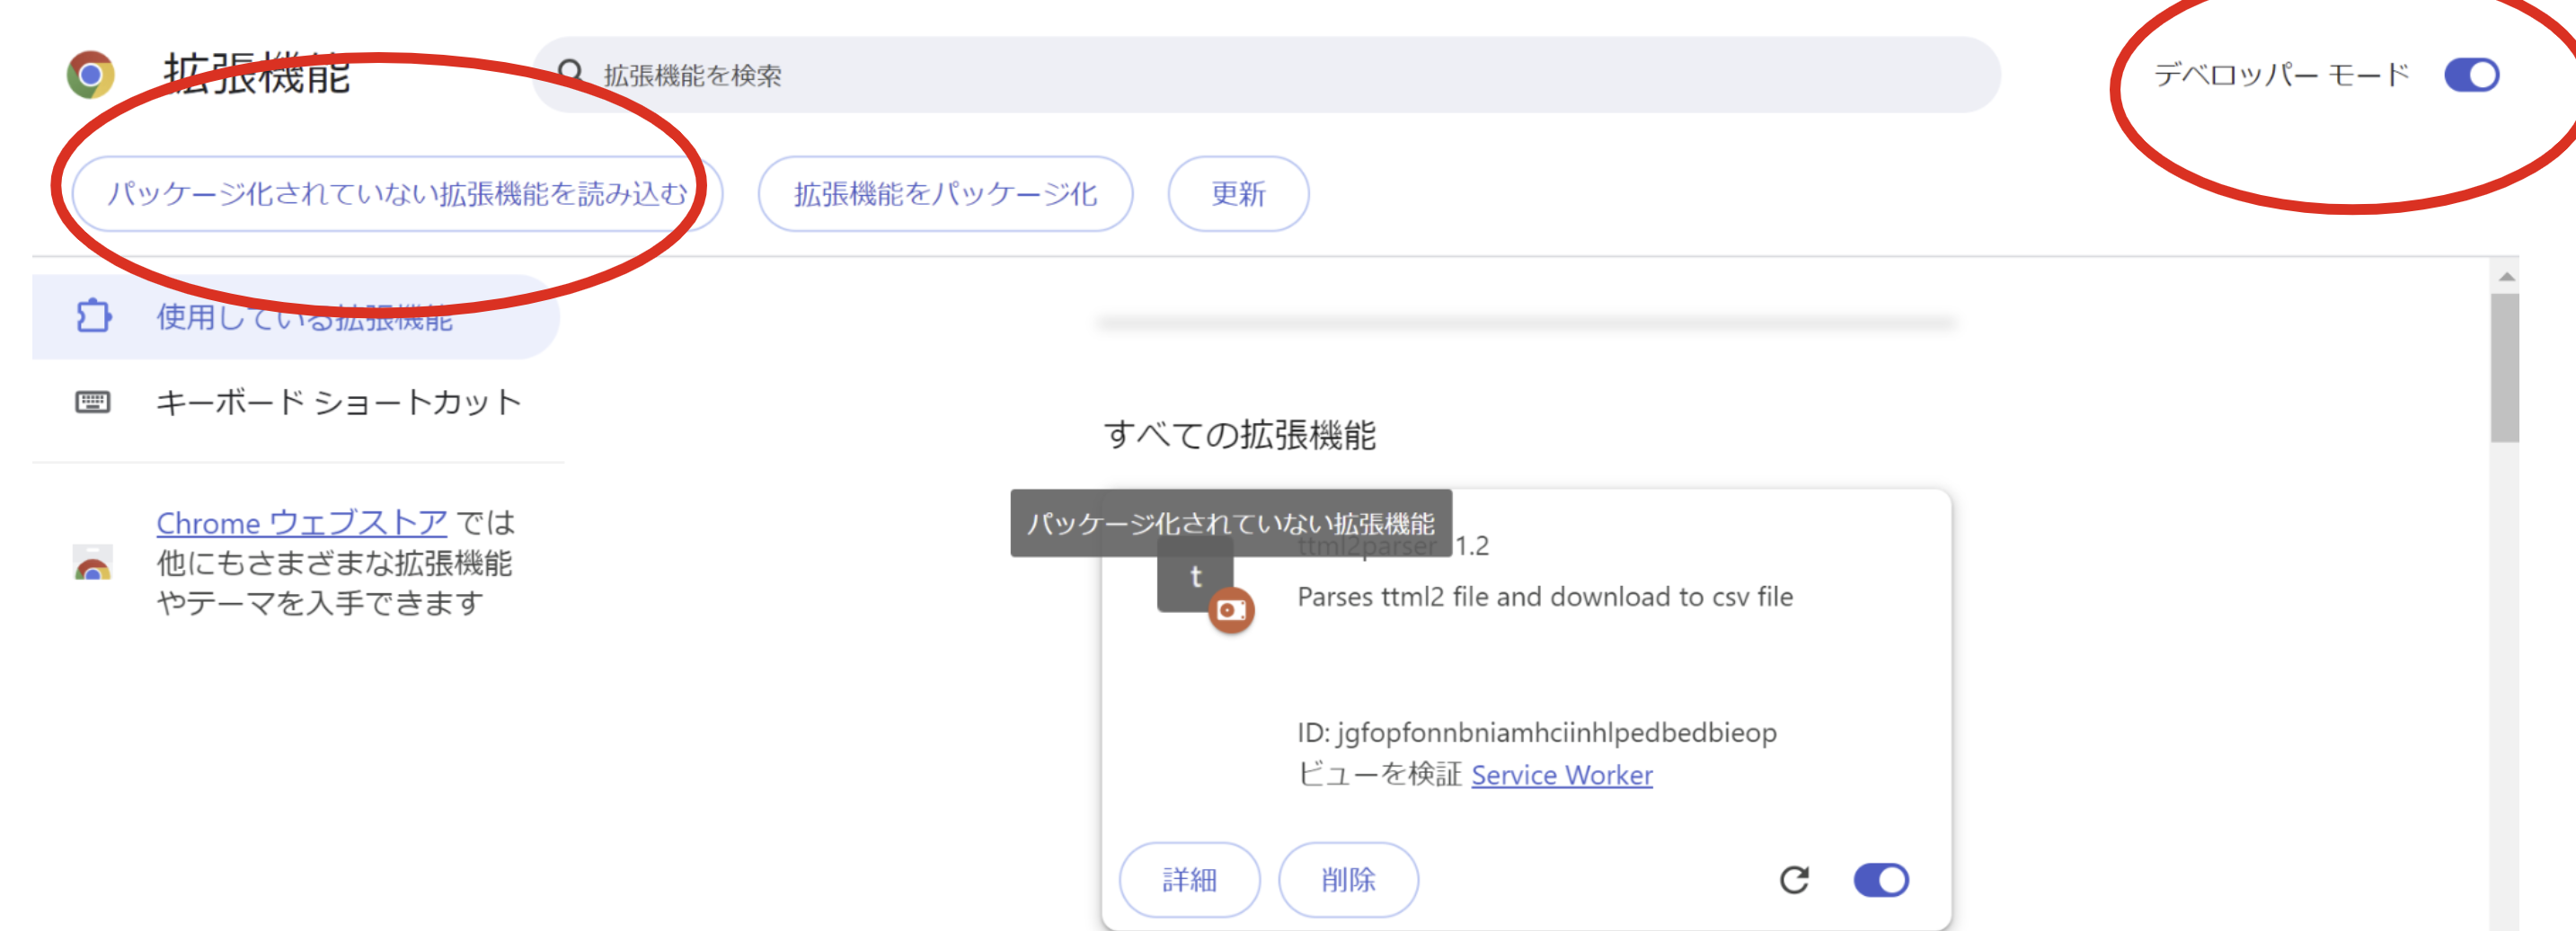Toggle デベロッパー モード switch off

click(2471, 75)
